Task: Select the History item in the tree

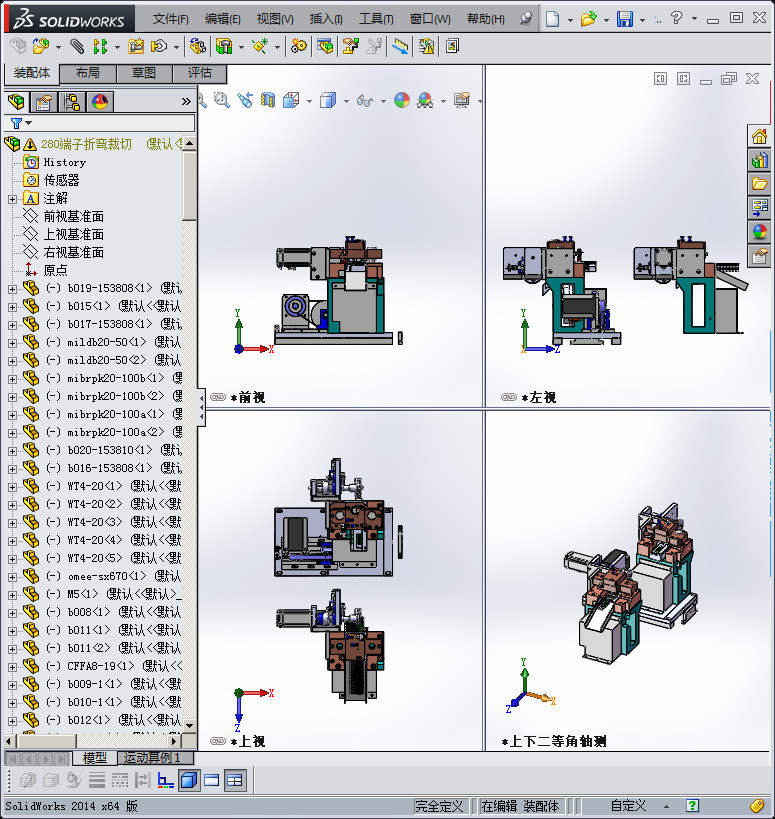Action: pos(64,162)
